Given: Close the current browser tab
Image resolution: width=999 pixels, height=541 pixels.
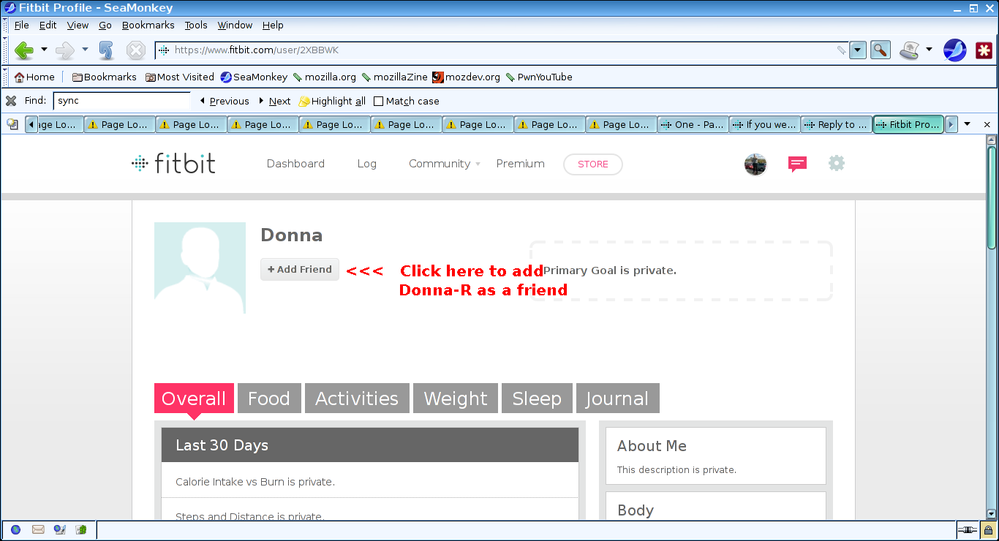Looking at the screenshot, I should (x=987, y=124).
